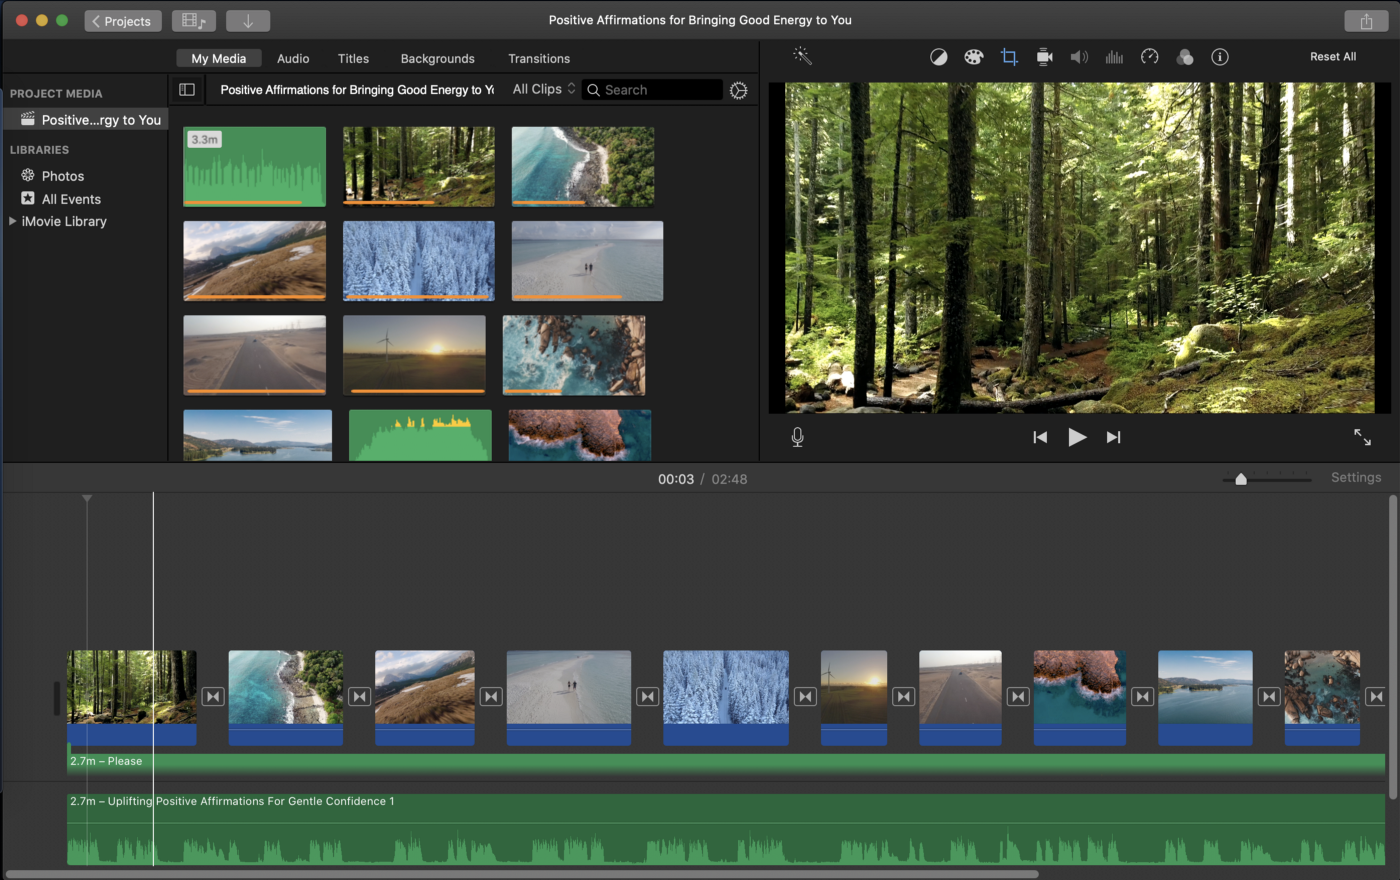Click the Reset All button
Viewport: 1400px width, 880px height.
(1333, 57)
